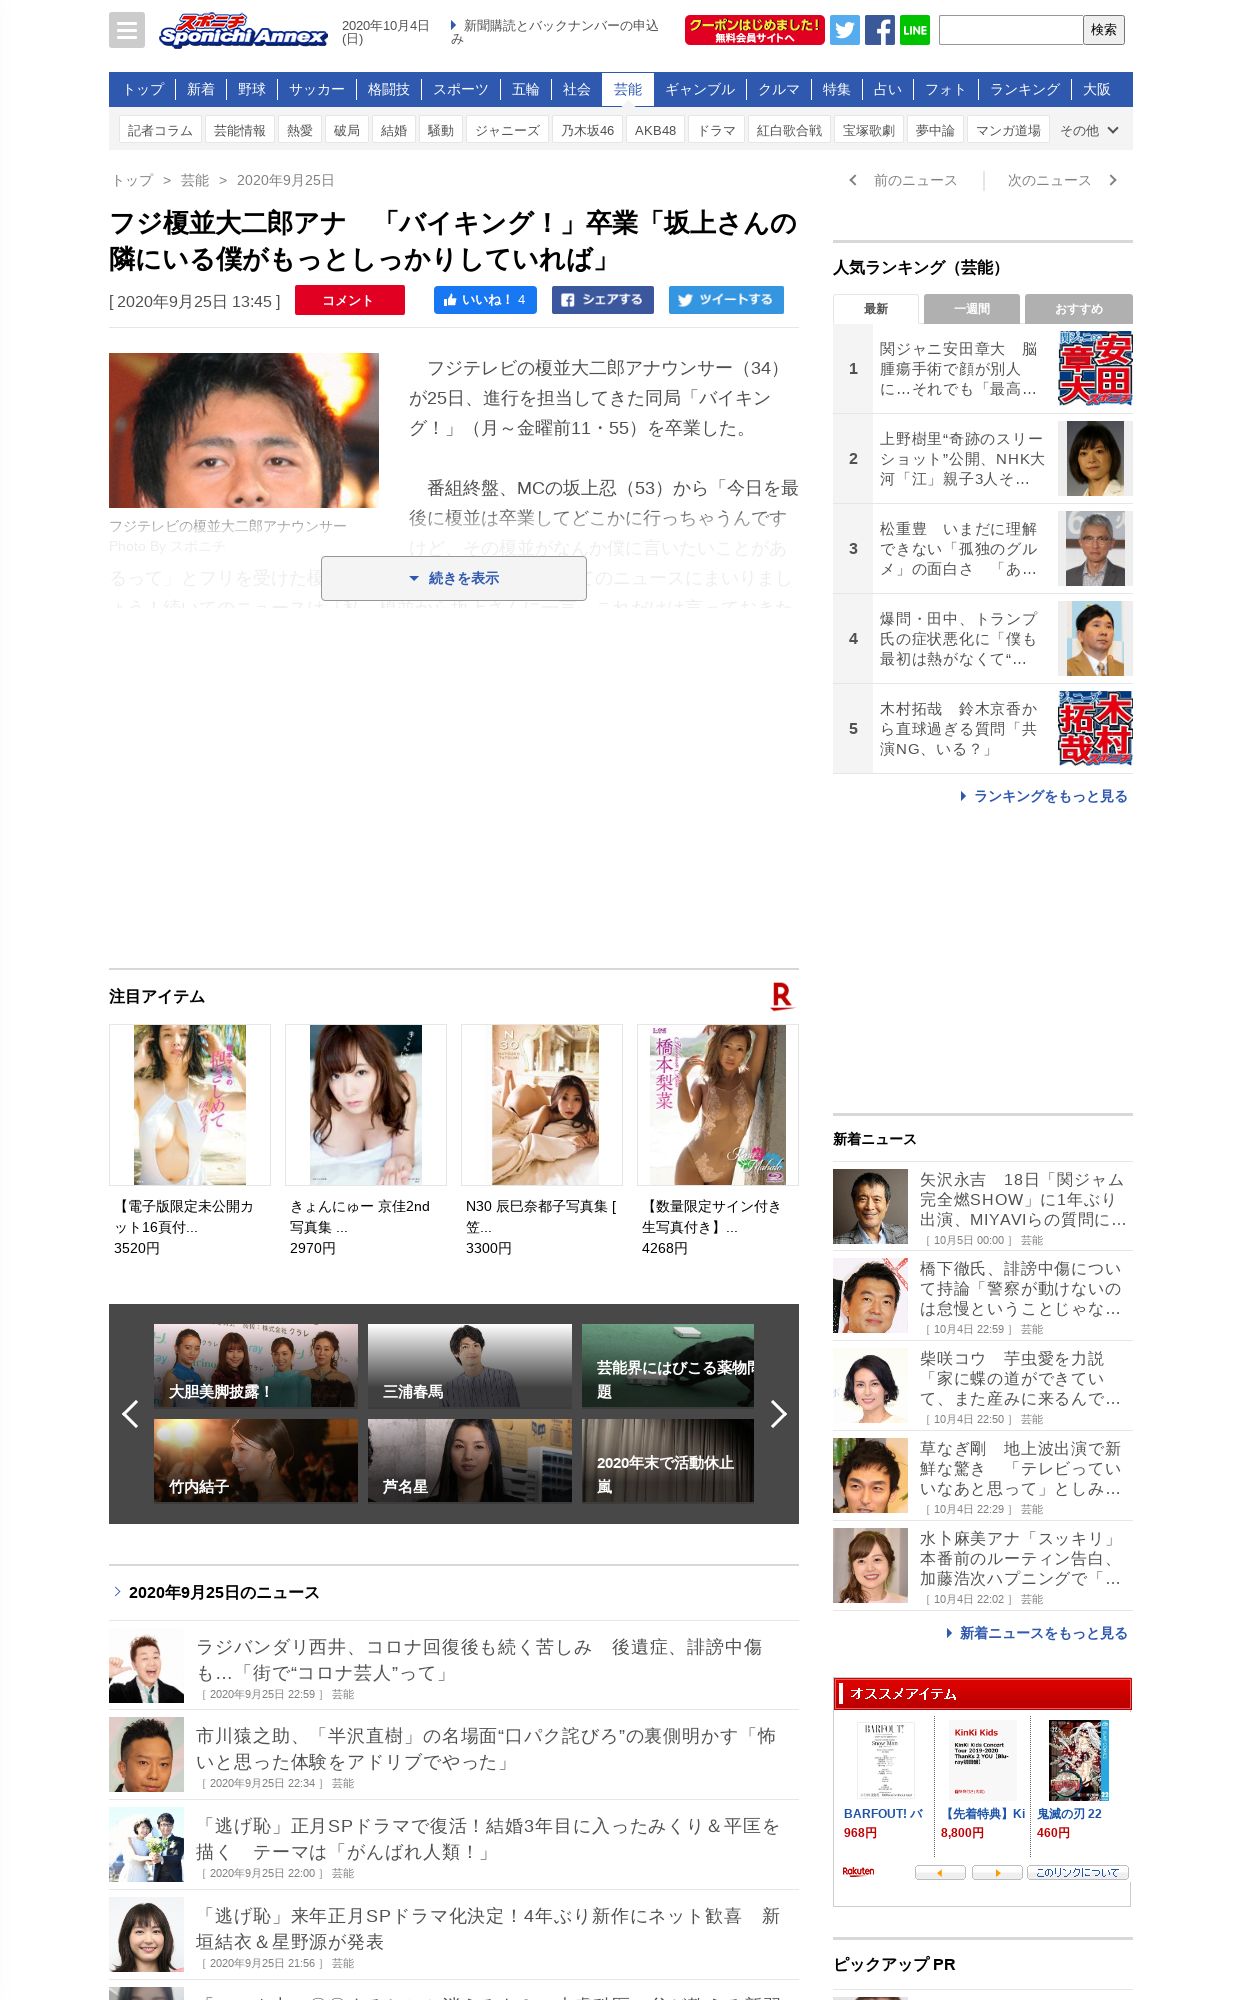Click the Rakuten R logo in 注目アイテム
This screenshot has height=2000, width=1242.
click(x=782, y=996)
